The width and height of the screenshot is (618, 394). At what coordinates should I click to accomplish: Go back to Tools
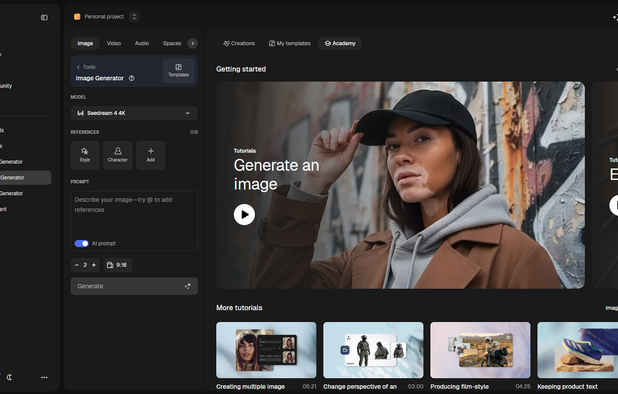[86, 67]
